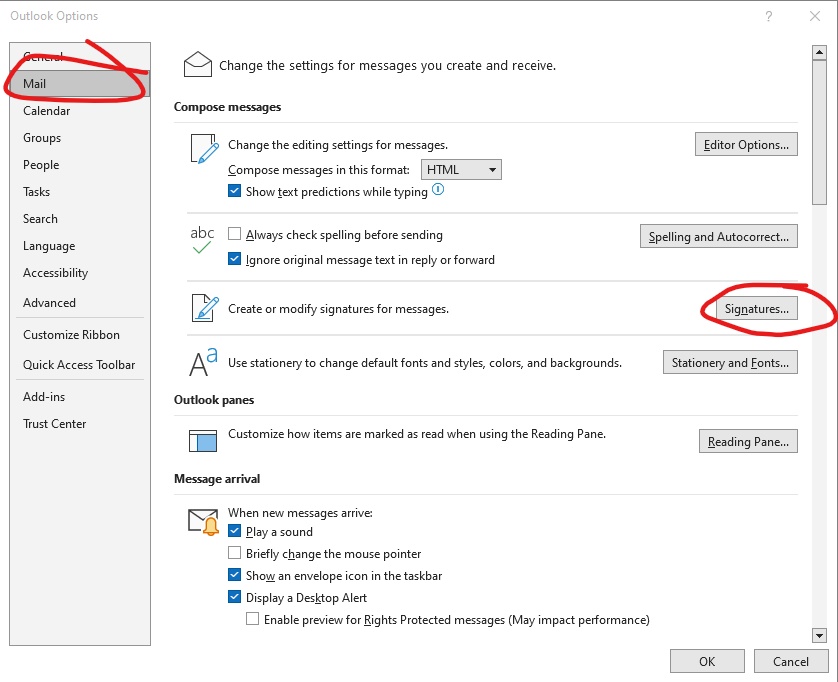
Task: Click the pencil-and-page editing settings icon
Action: click(205, 149)
